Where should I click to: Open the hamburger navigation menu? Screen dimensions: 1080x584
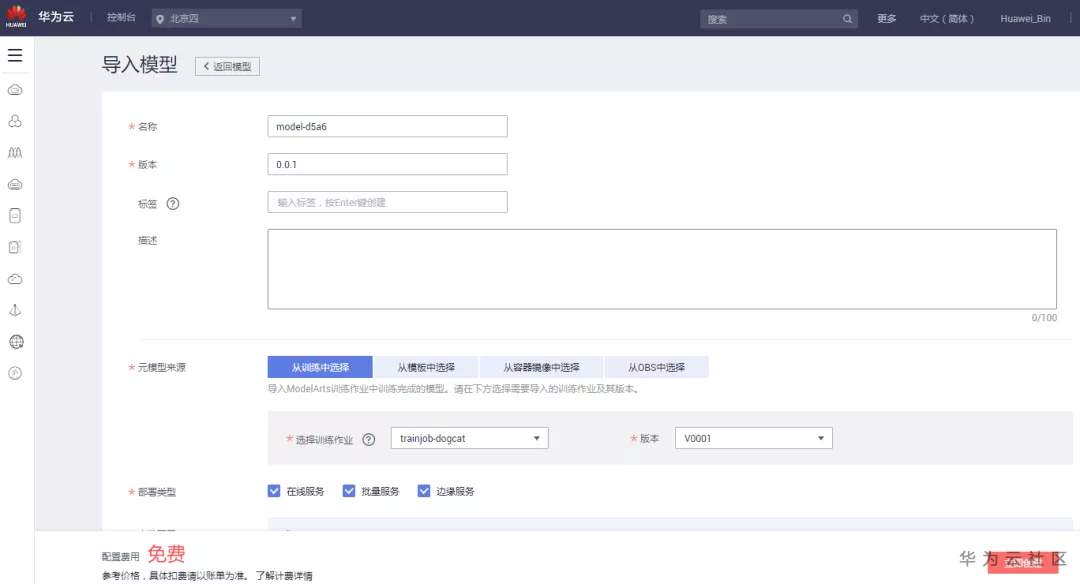click(15, 55)
